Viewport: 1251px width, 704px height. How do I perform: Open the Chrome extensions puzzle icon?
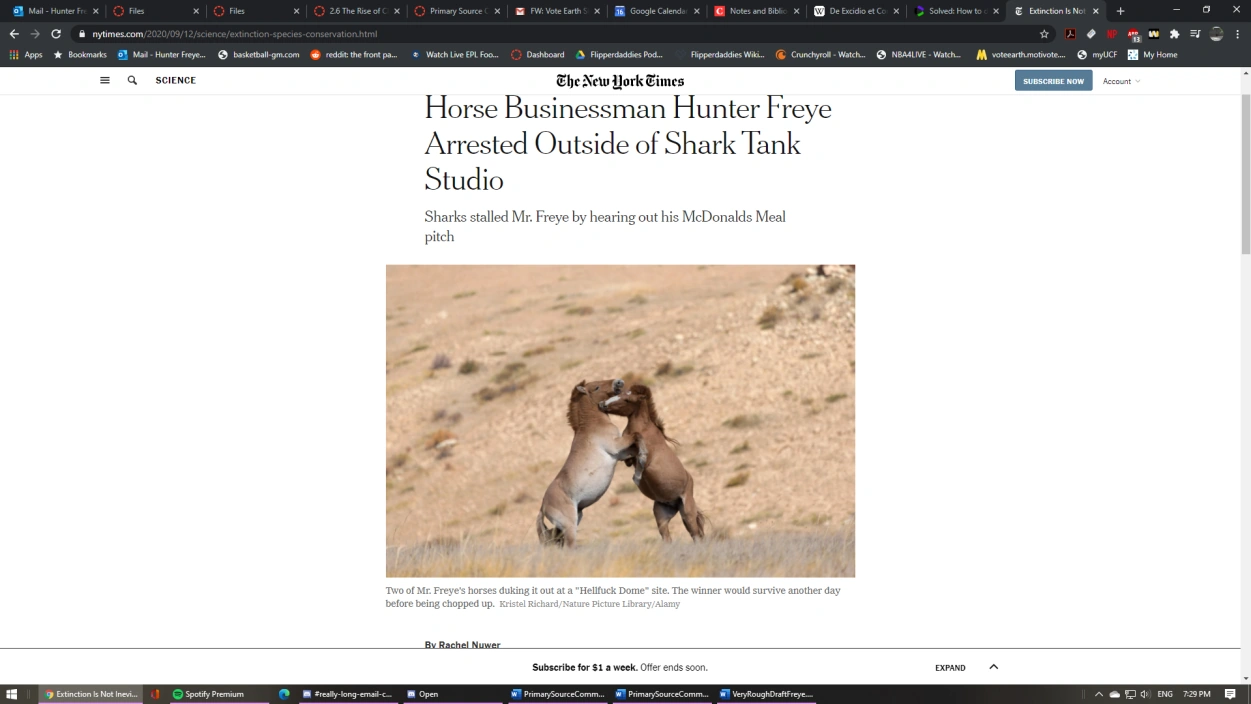[1174, 34]
